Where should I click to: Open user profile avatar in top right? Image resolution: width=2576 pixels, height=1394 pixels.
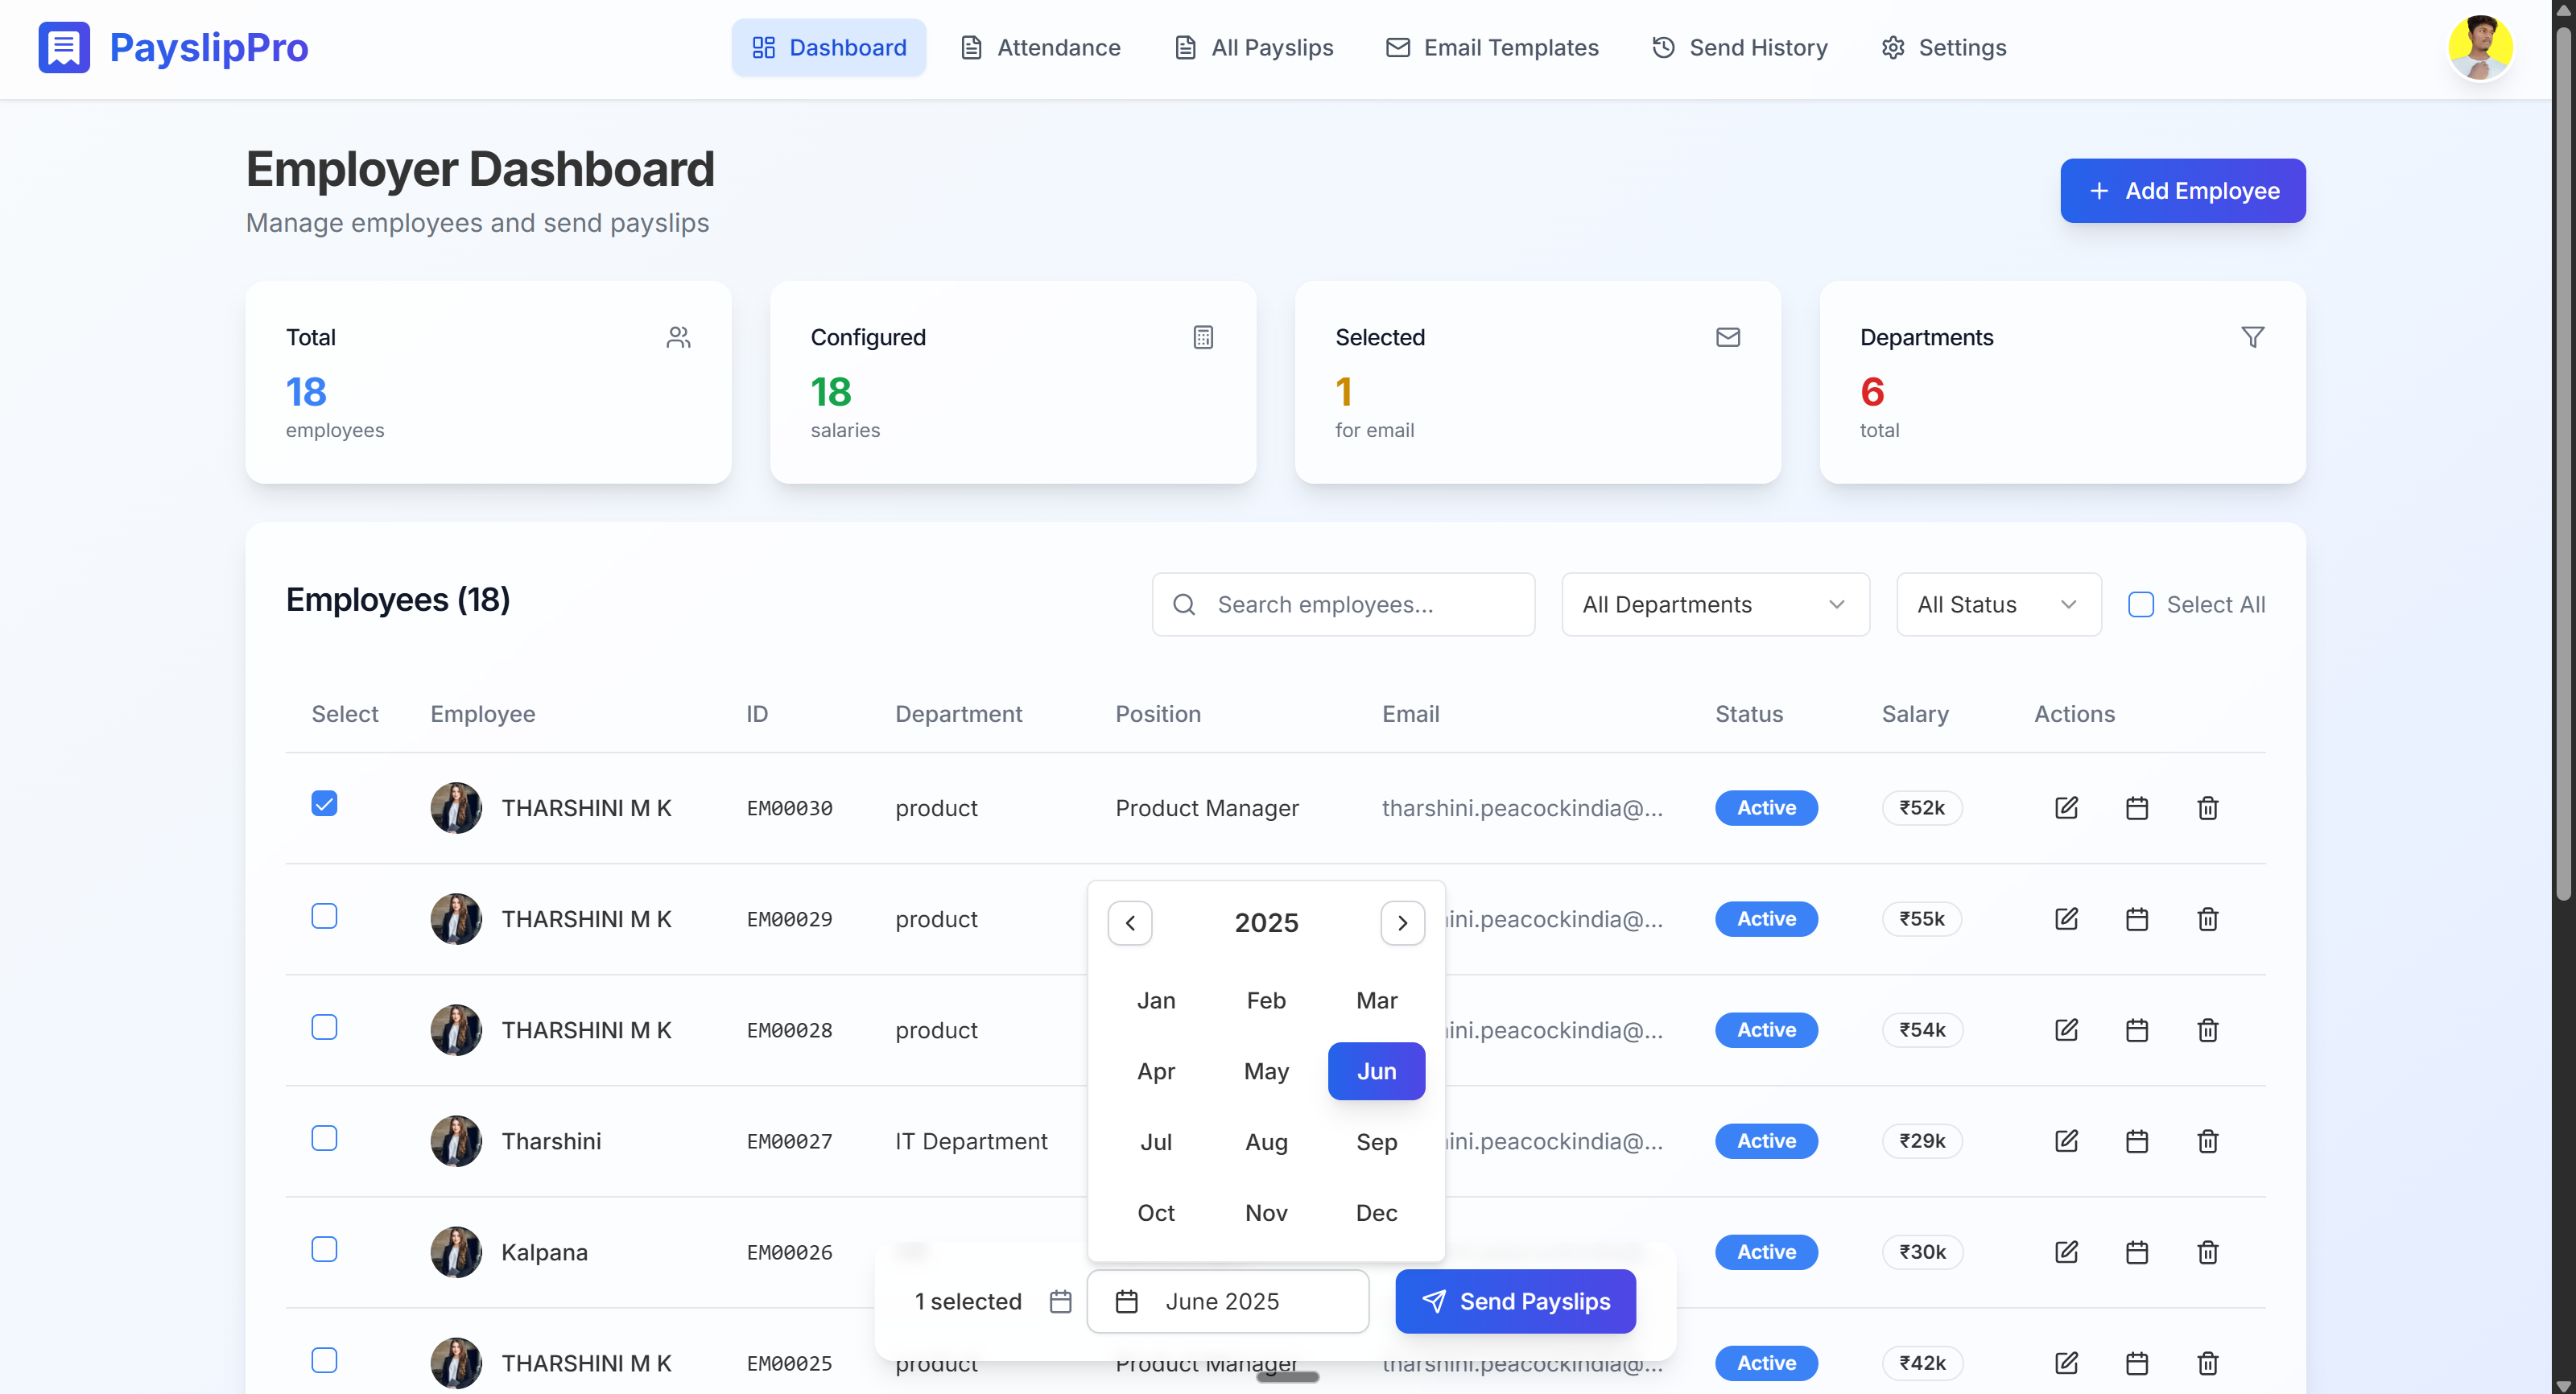point(2480,47)
